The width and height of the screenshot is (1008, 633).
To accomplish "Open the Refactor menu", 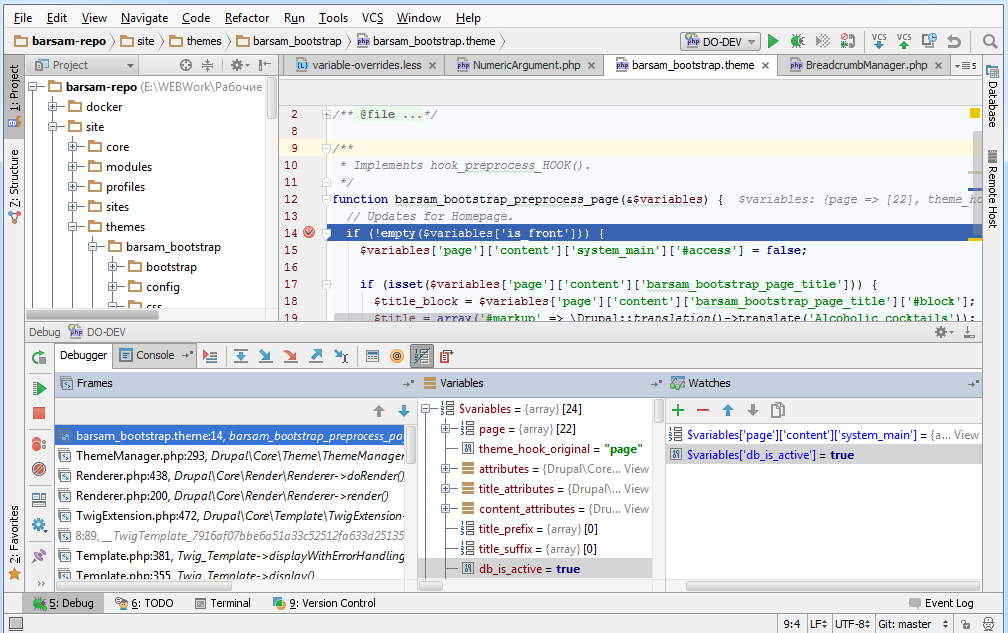I will click(x=247, y=18).
